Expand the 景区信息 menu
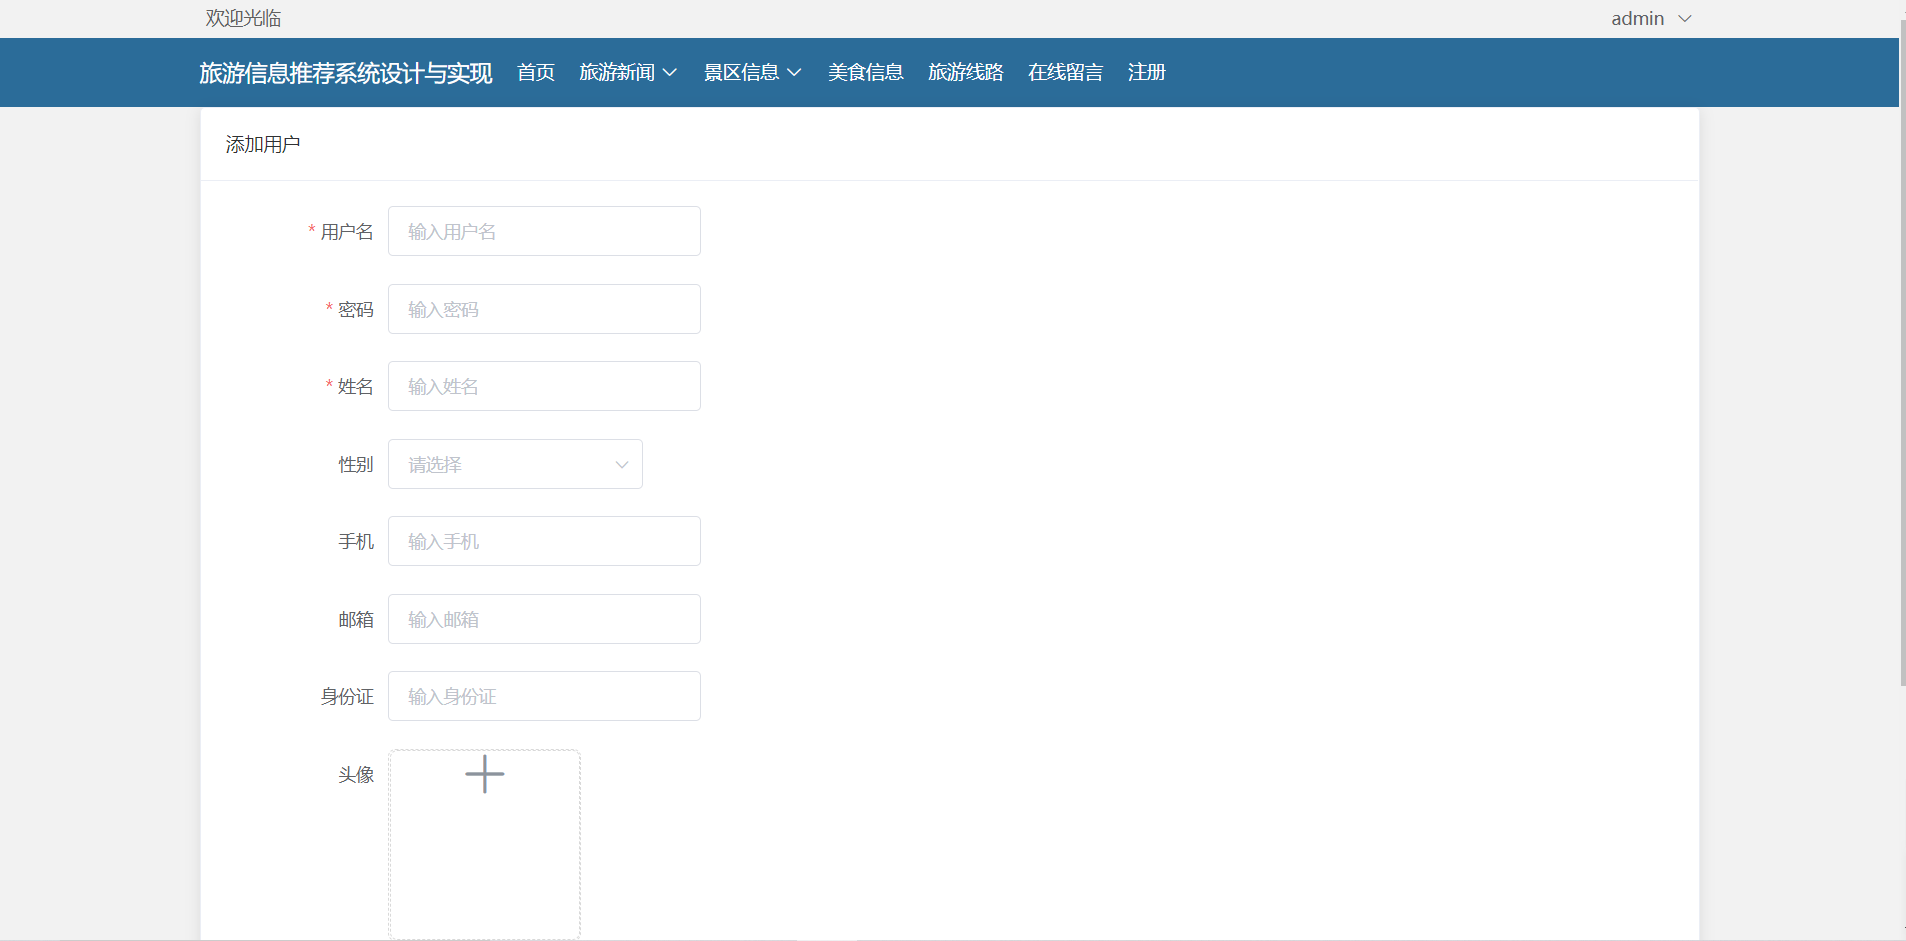Screen dimensions: 1906x941 [752, 72]
